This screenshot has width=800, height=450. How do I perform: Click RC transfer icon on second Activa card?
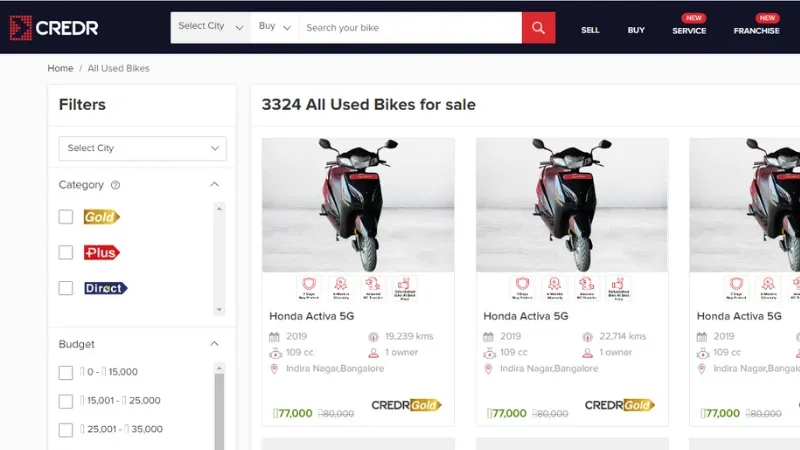point(587,288)
